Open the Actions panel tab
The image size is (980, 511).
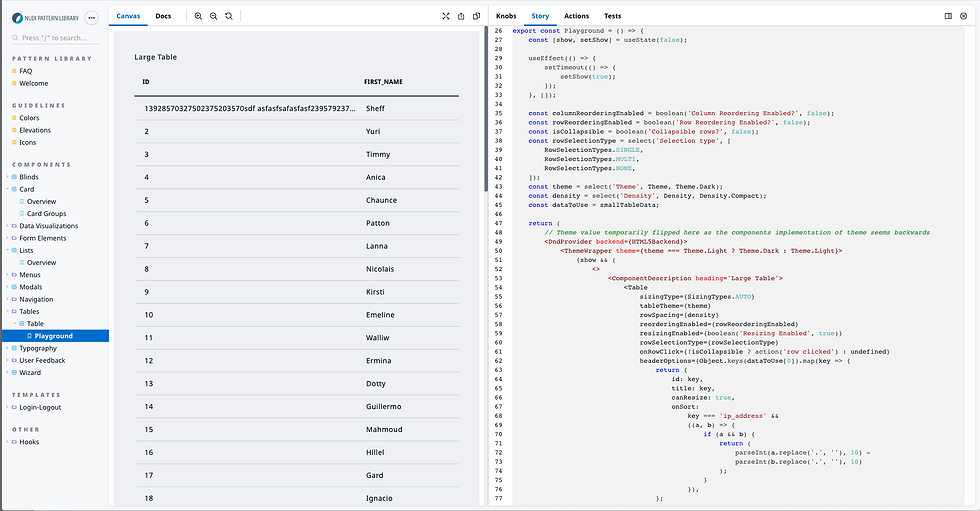coord(576,16)
